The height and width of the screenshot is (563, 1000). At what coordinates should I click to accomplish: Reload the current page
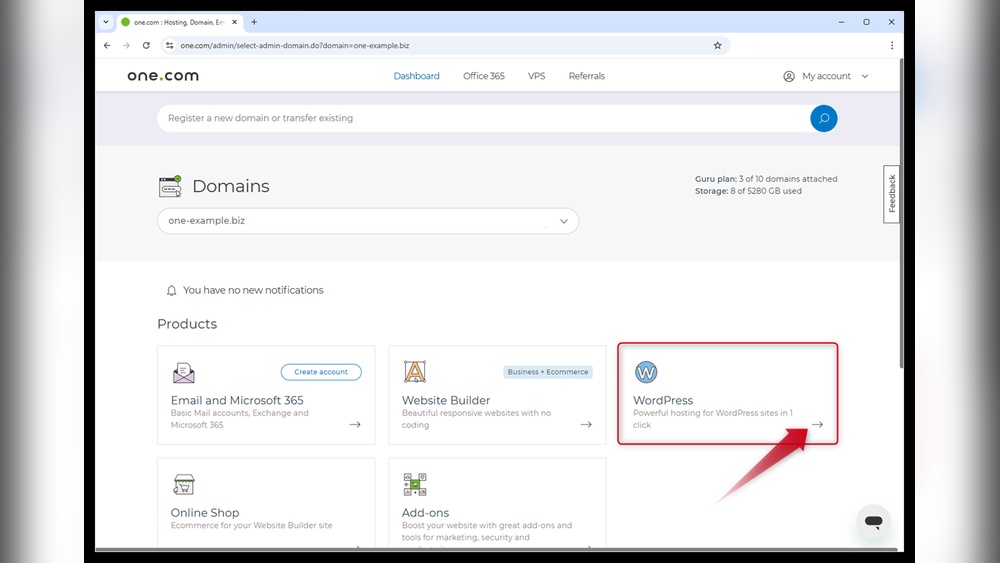pos(146,45)
